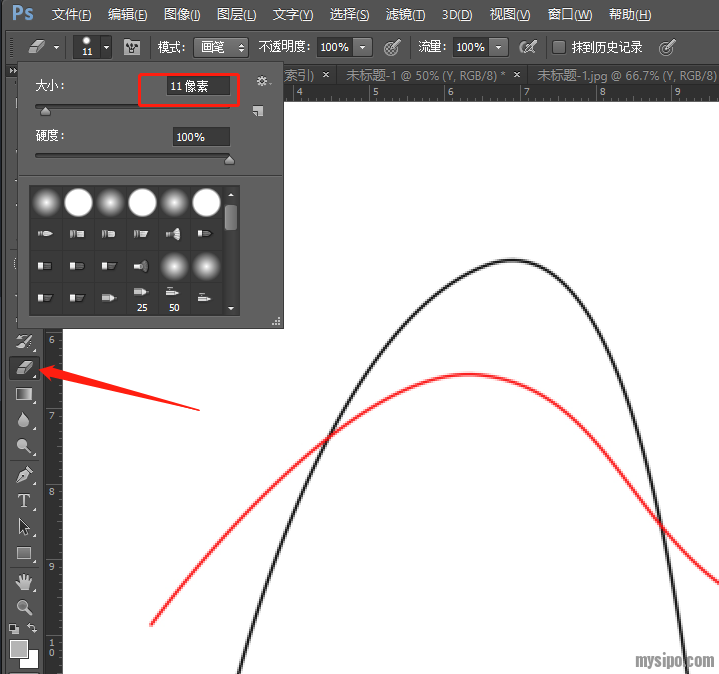Open the brush preset gear settings menu
This screenshot has height=674, width=719.
pos(262,81)
